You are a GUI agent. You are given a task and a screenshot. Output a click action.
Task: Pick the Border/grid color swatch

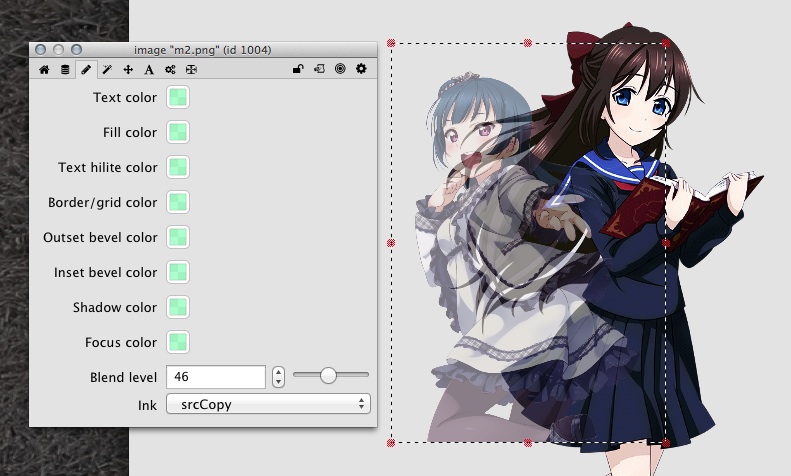pyautogui.click(x=178, y=202)
